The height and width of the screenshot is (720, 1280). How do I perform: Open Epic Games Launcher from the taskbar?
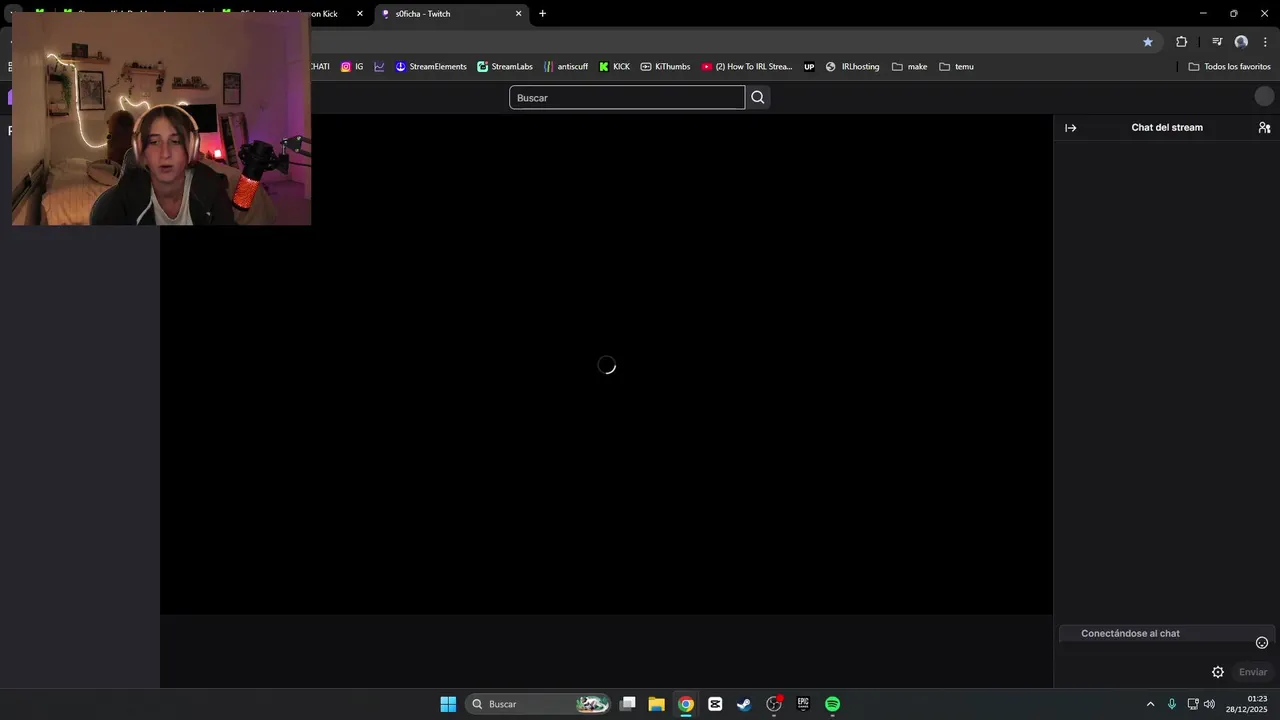tap(803, 704)
